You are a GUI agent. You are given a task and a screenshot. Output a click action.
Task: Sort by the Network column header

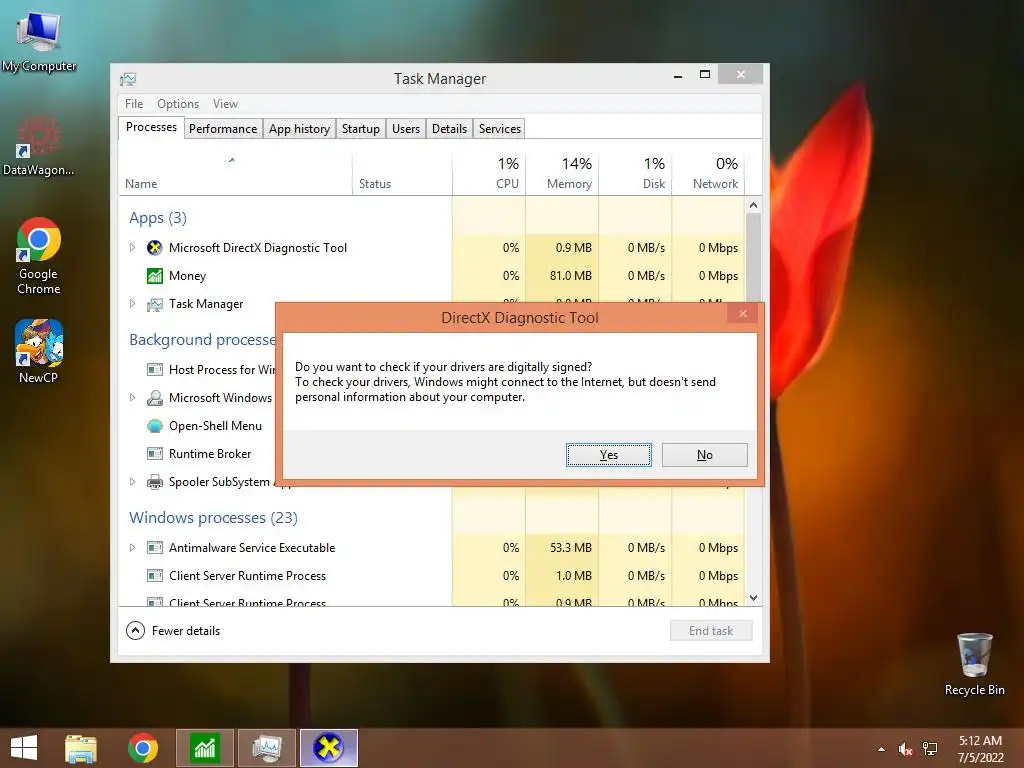(x=709, y=174)
